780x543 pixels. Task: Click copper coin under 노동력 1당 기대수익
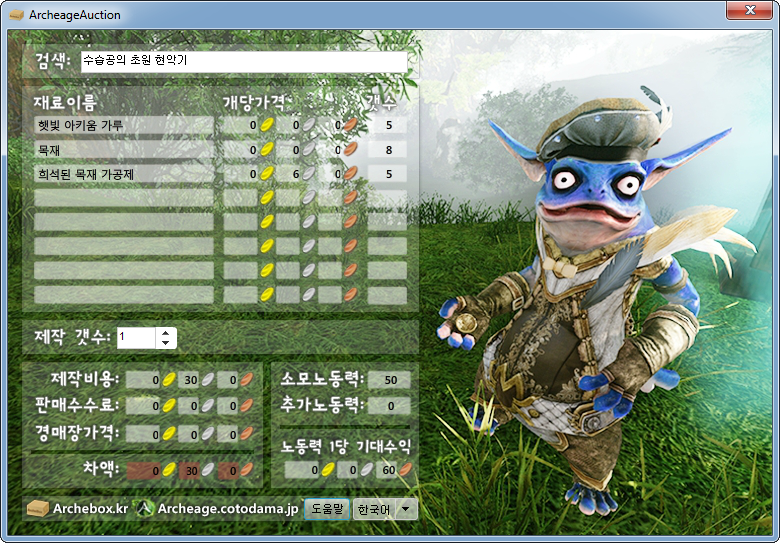pos(406,469)
